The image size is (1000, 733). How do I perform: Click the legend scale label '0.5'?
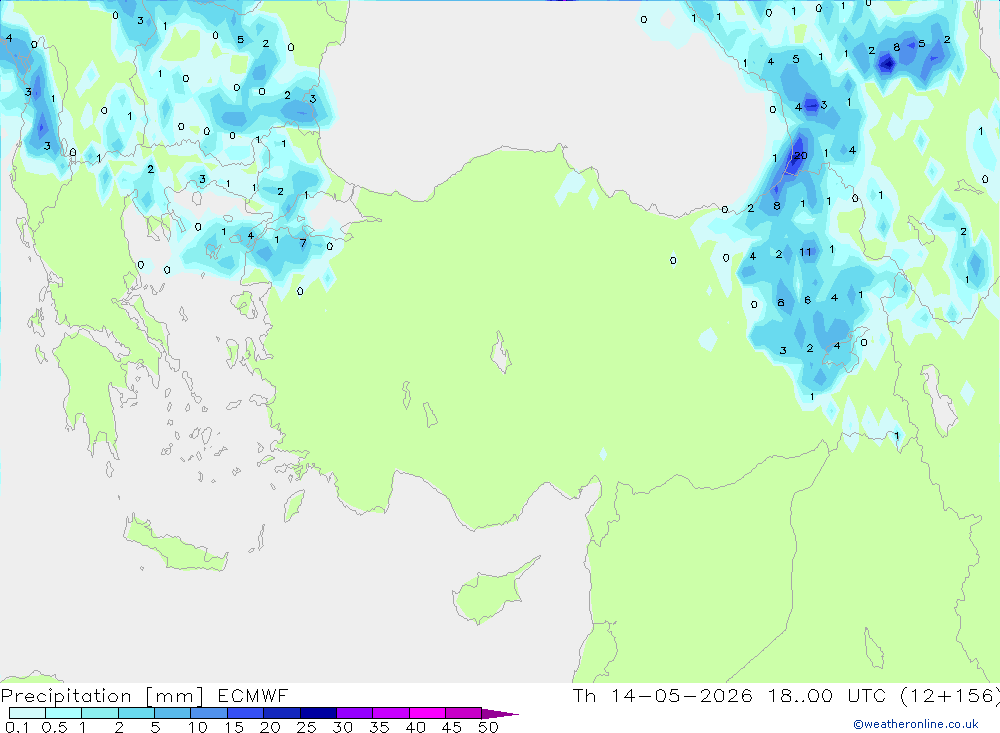(x=54, y=727)
